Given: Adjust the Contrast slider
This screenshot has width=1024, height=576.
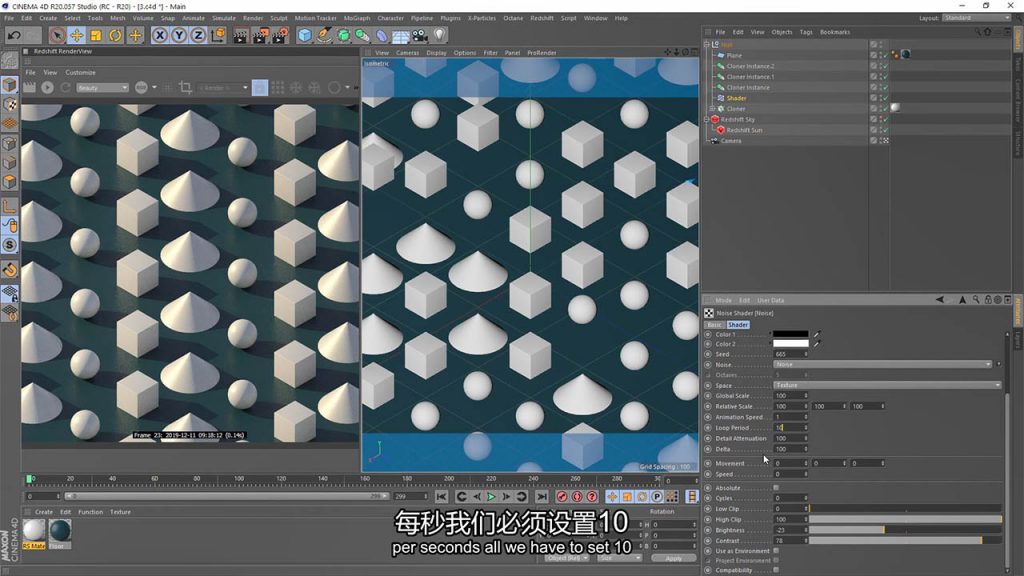Looking at the screenshot, I should point(905,541).
